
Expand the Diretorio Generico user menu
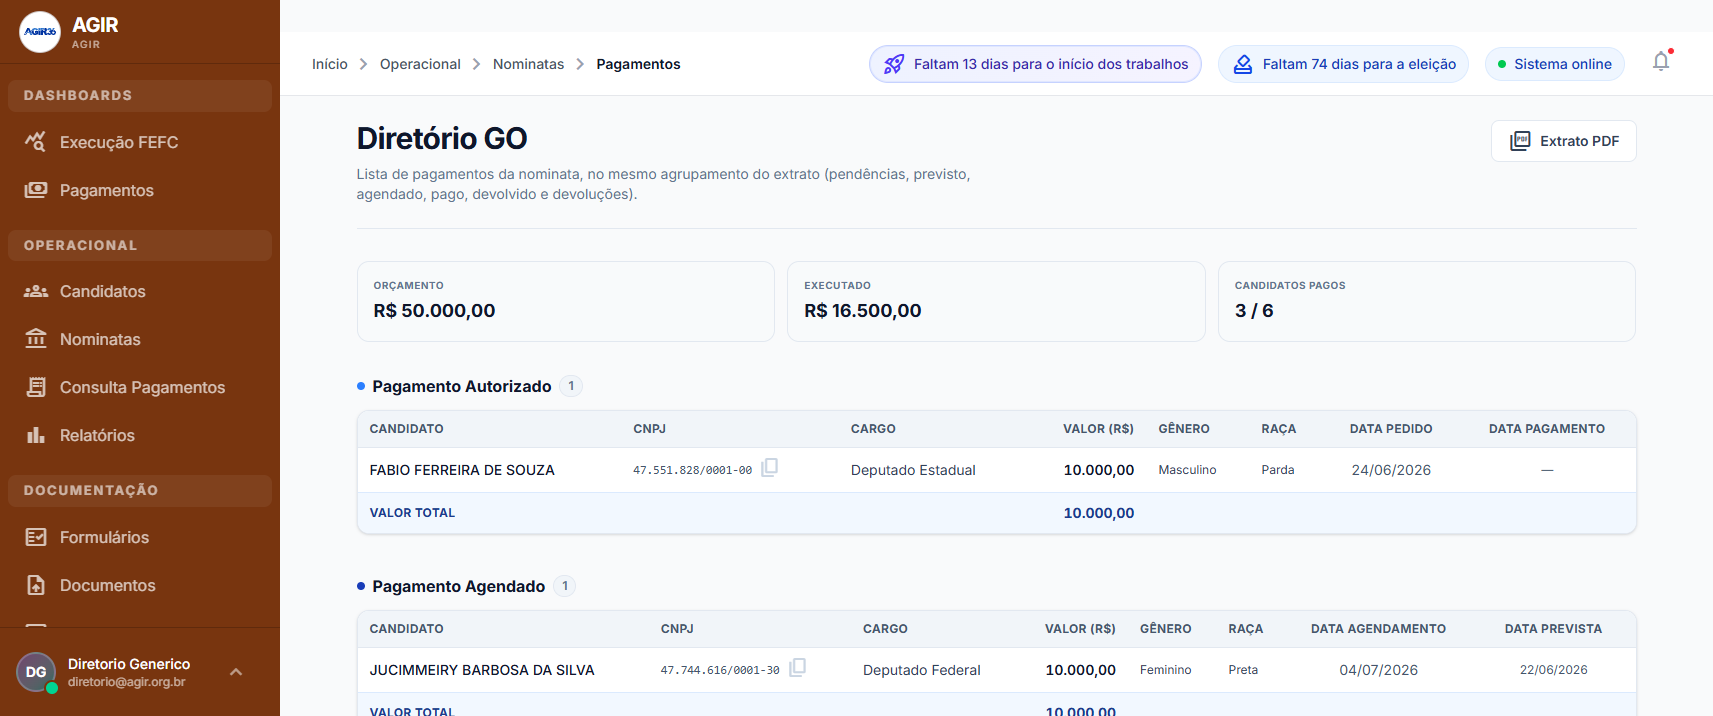236,672
